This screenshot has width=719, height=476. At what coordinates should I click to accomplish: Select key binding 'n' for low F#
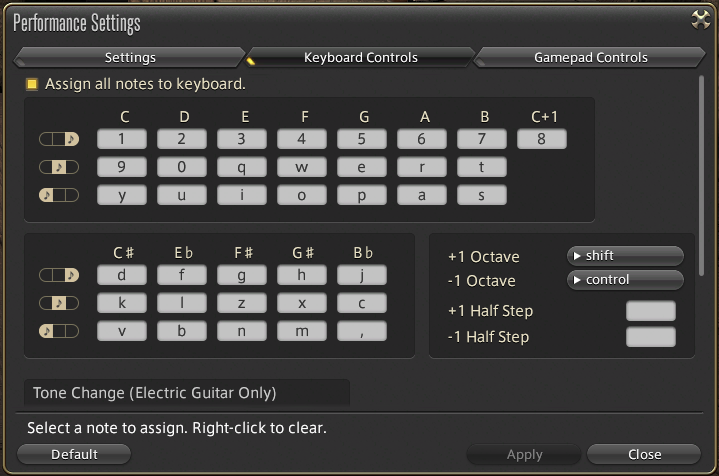coord(242,331)
